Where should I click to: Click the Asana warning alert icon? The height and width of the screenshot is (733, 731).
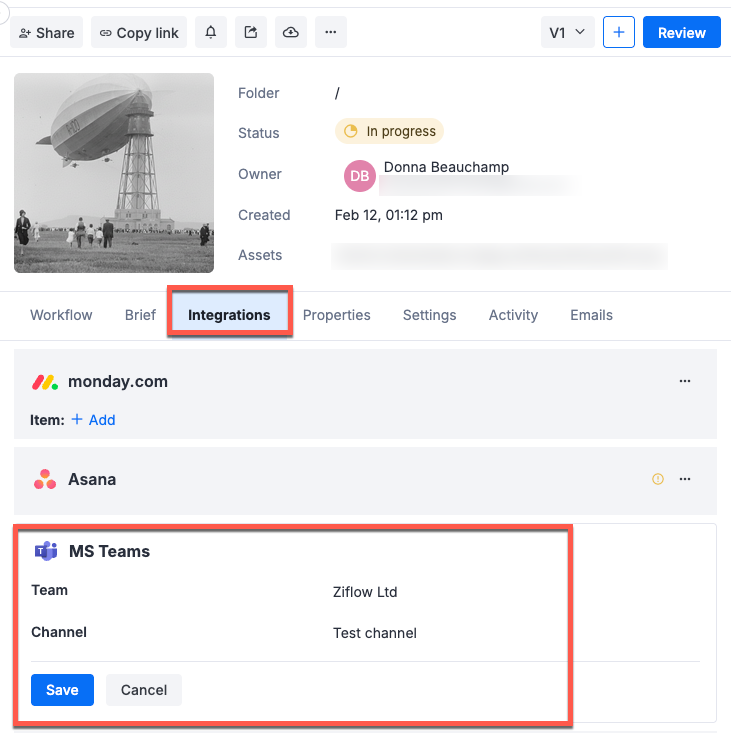click(658, 479)
